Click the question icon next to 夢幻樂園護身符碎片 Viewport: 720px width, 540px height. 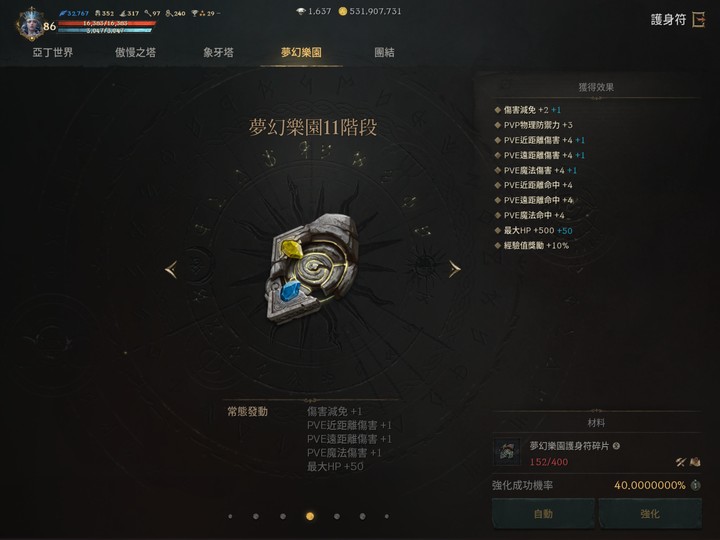click(617, 445)
